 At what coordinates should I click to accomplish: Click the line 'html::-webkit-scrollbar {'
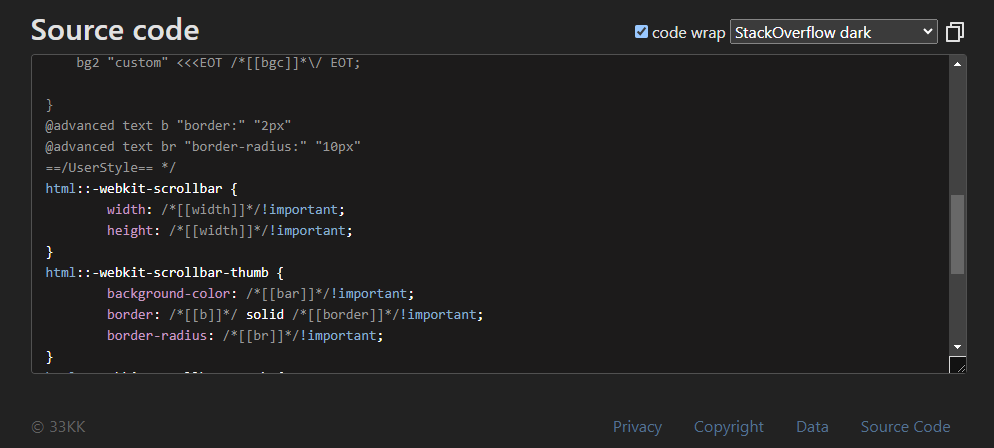pyautogui.click(x=141, y=188)
